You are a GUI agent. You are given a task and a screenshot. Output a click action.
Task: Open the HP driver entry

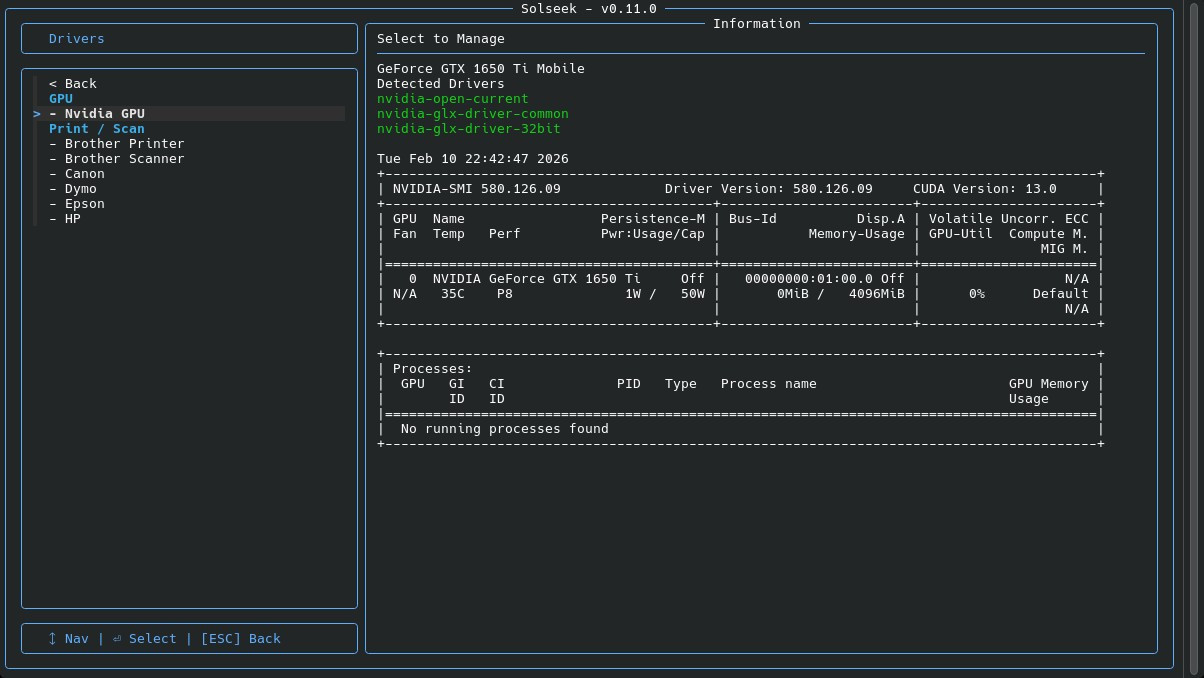coord(72,219)
